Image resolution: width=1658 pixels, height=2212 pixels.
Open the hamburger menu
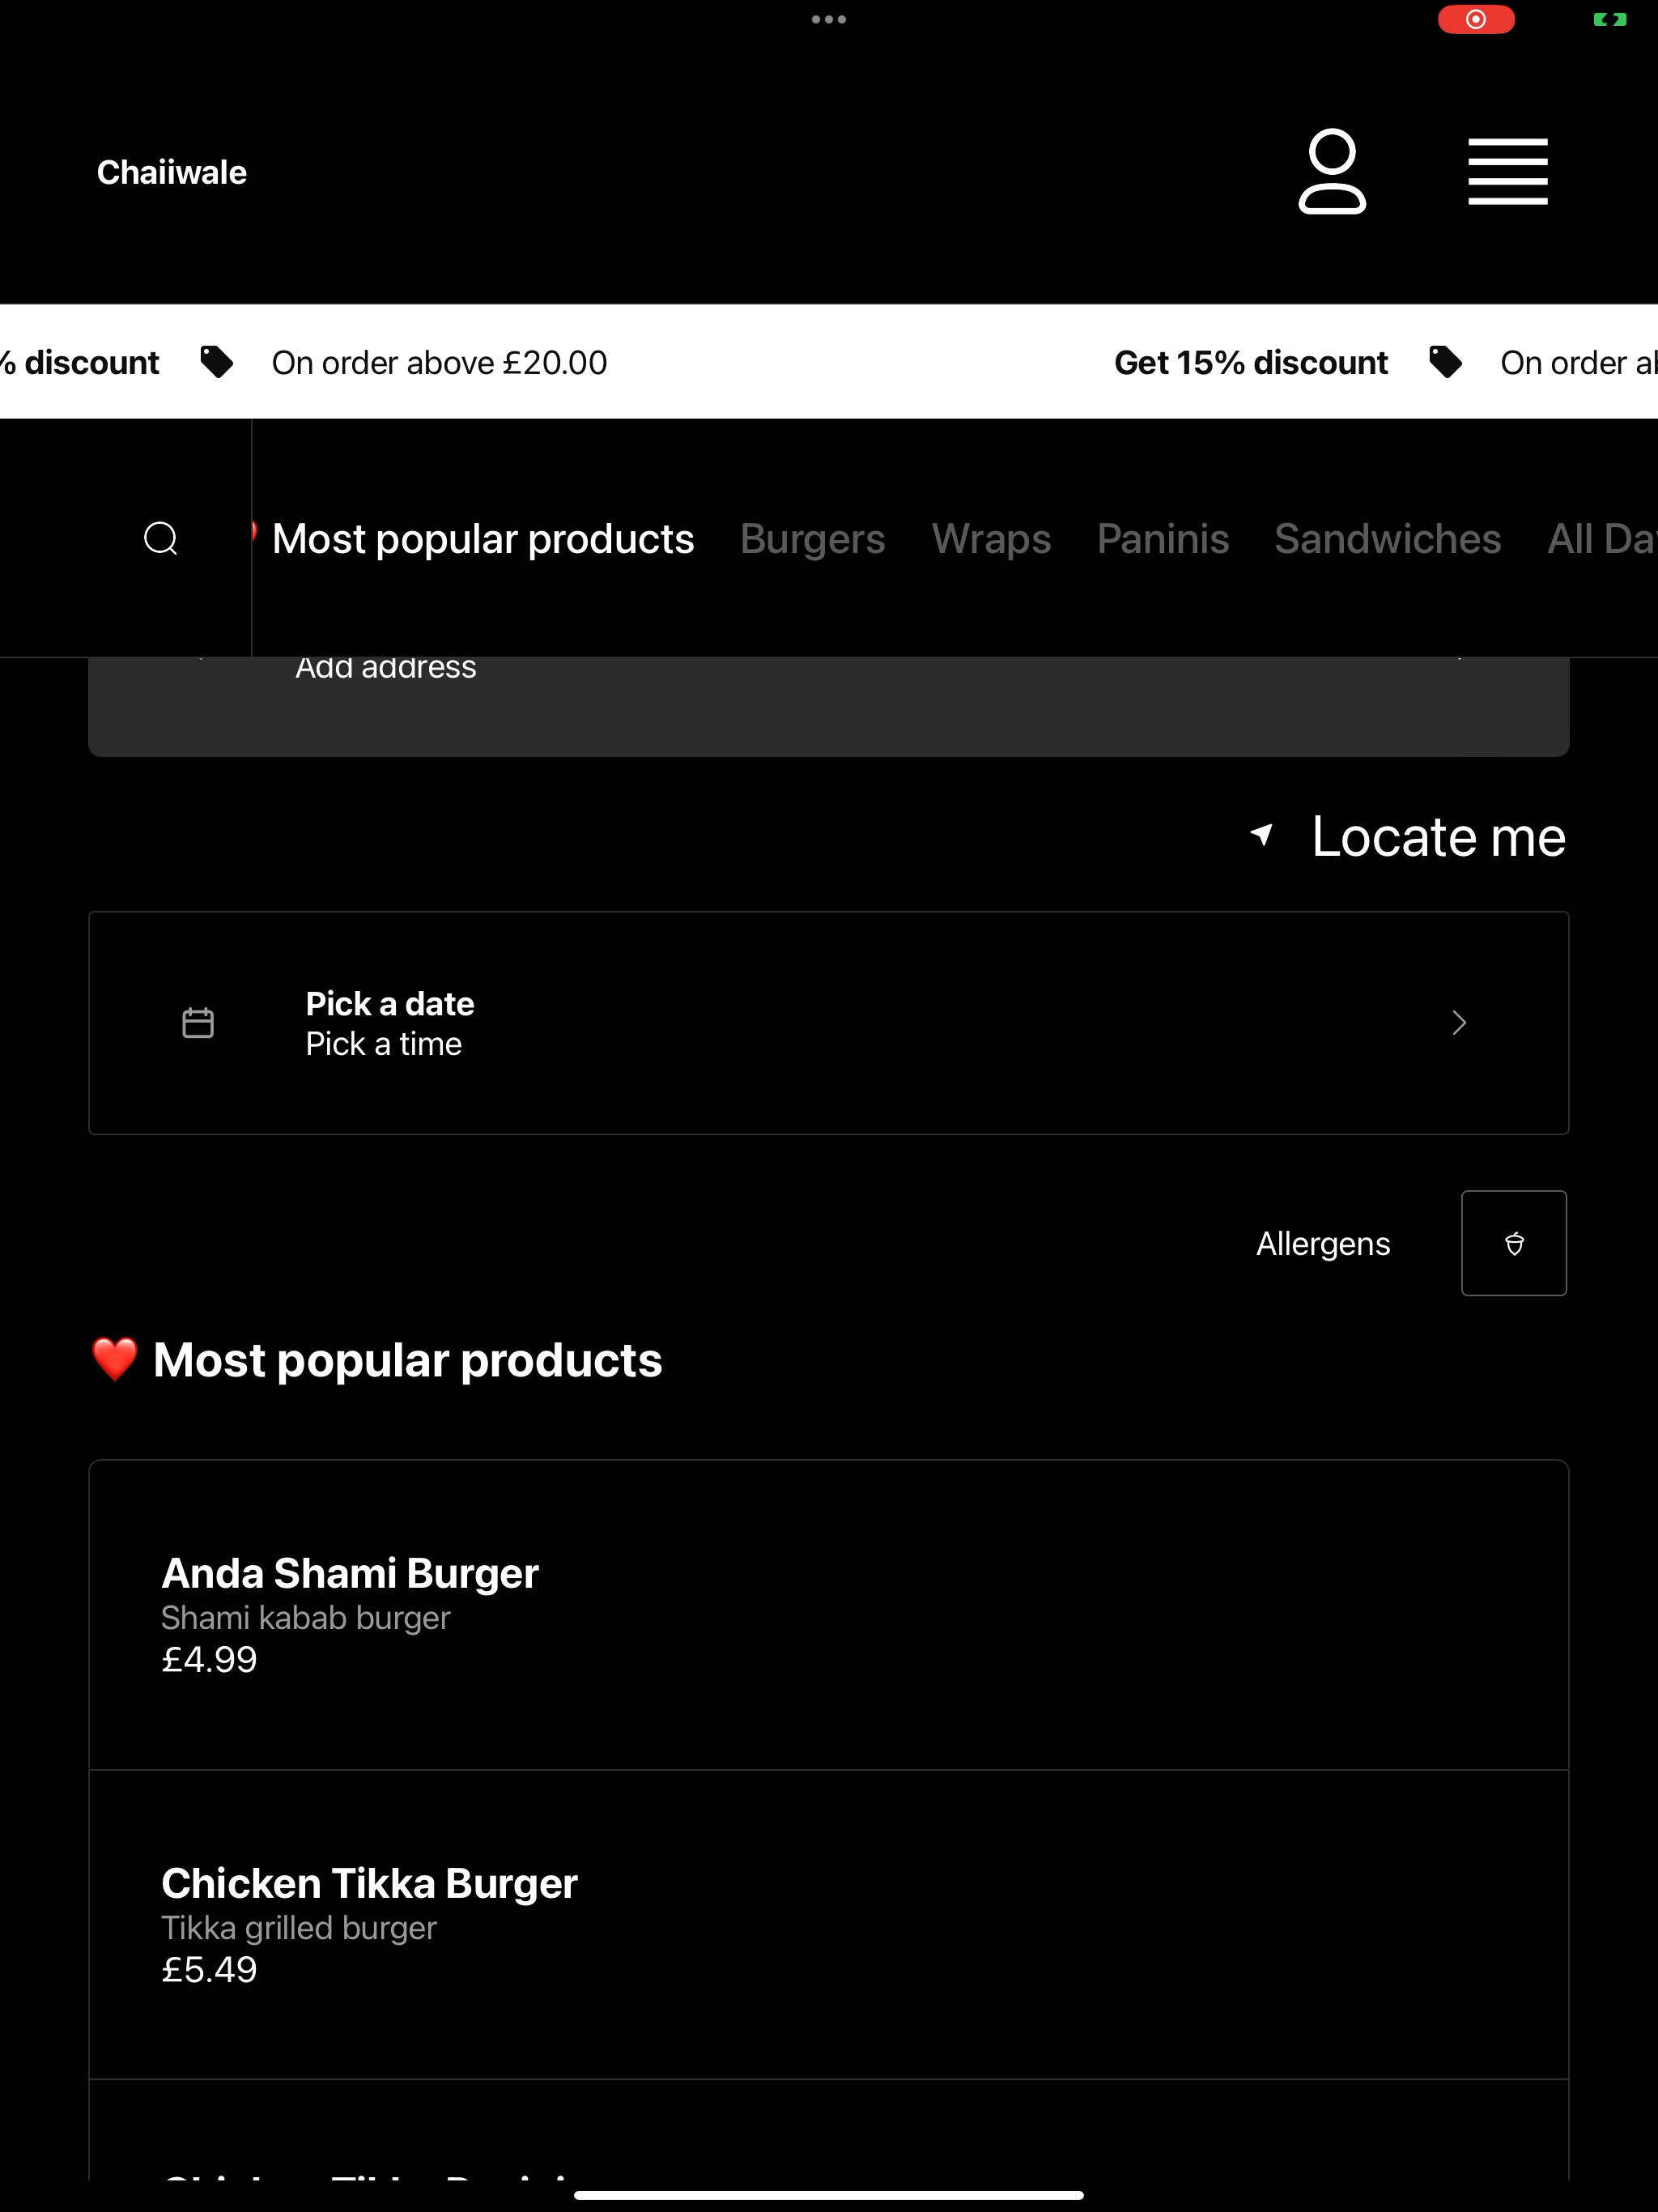(x=1508, y=172)
